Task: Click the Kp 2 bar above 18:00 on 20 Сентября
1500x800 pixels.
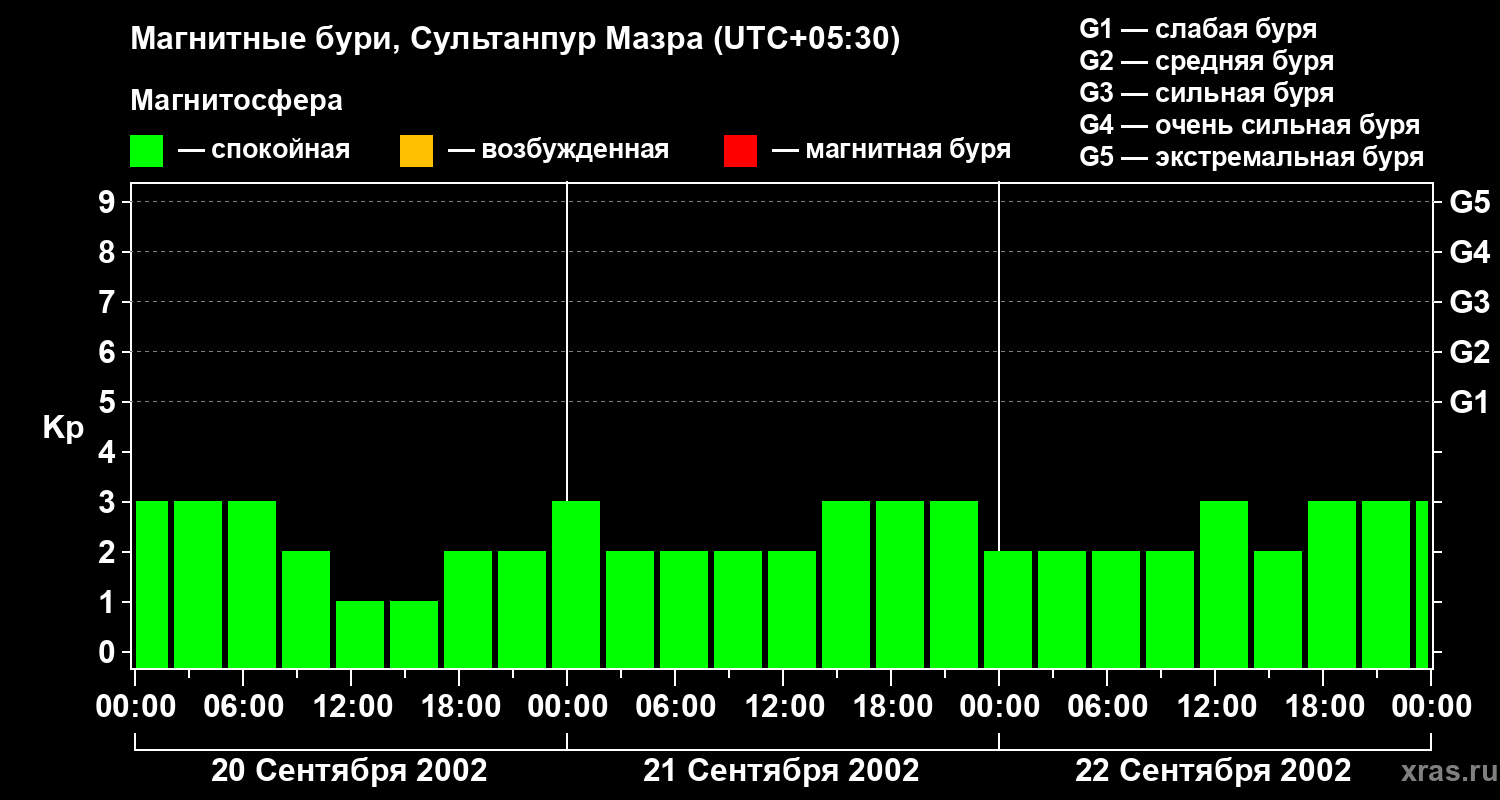Action: [x=468, y=609]
